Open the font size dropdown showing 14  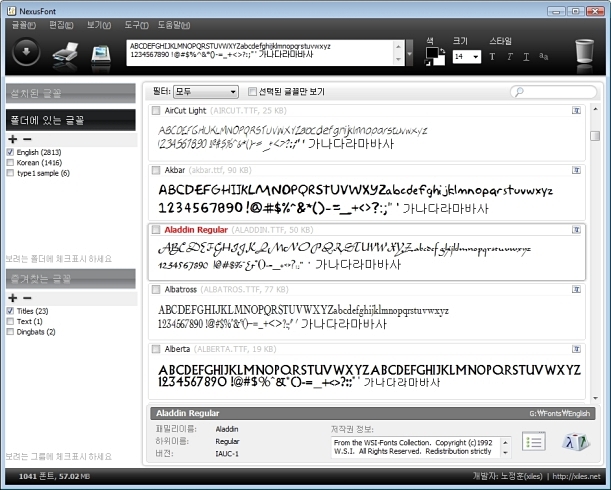pyautogui.click(x=465, y=58)
